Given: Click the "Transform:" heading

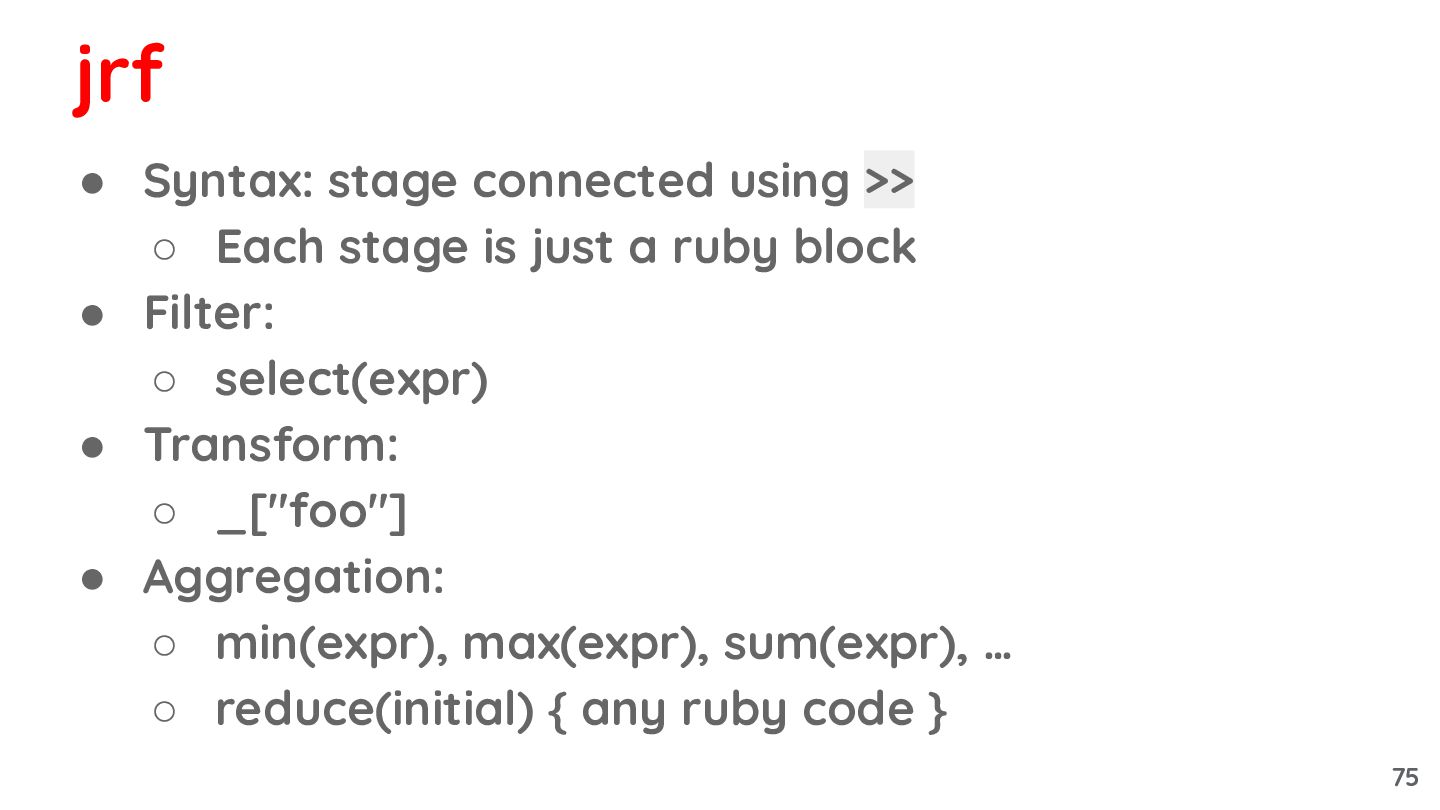Looking at the screenshot, I should point(271,445).
